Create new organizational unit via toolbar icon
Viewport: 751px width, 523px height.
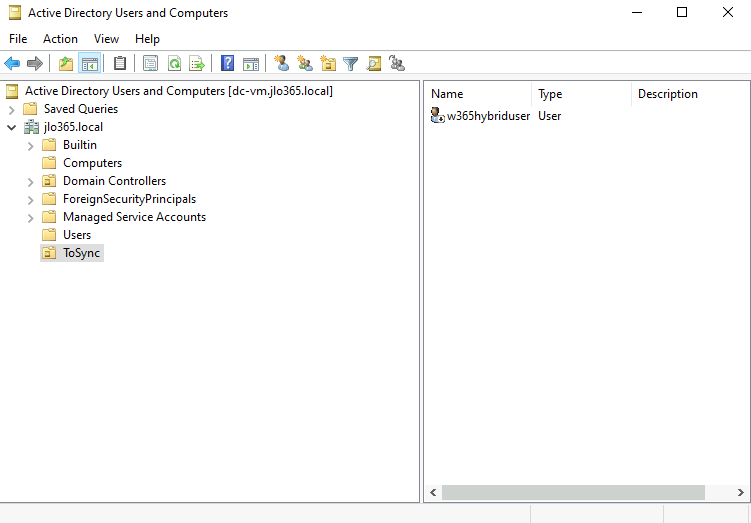[x=328, y=63]
